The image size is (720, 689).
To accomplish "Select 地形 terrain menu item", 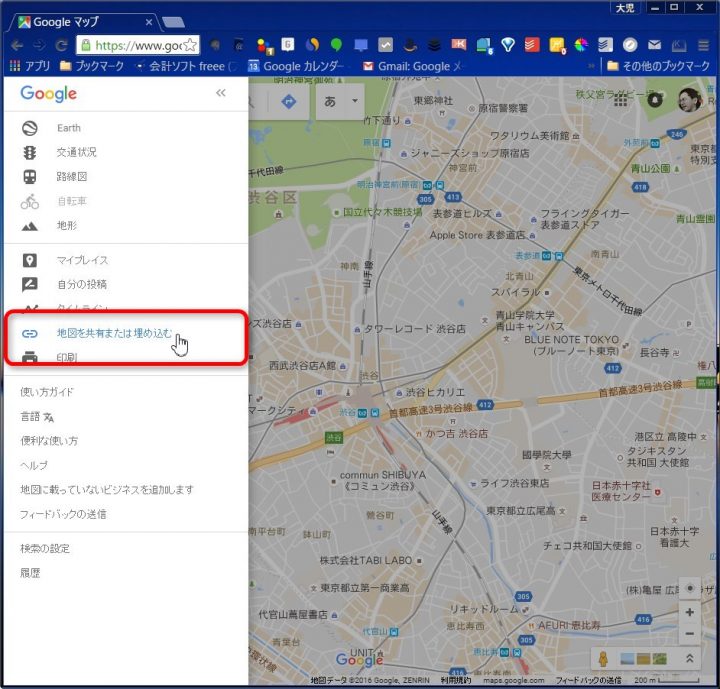I will pyautogui.click(x=67, y=226).
